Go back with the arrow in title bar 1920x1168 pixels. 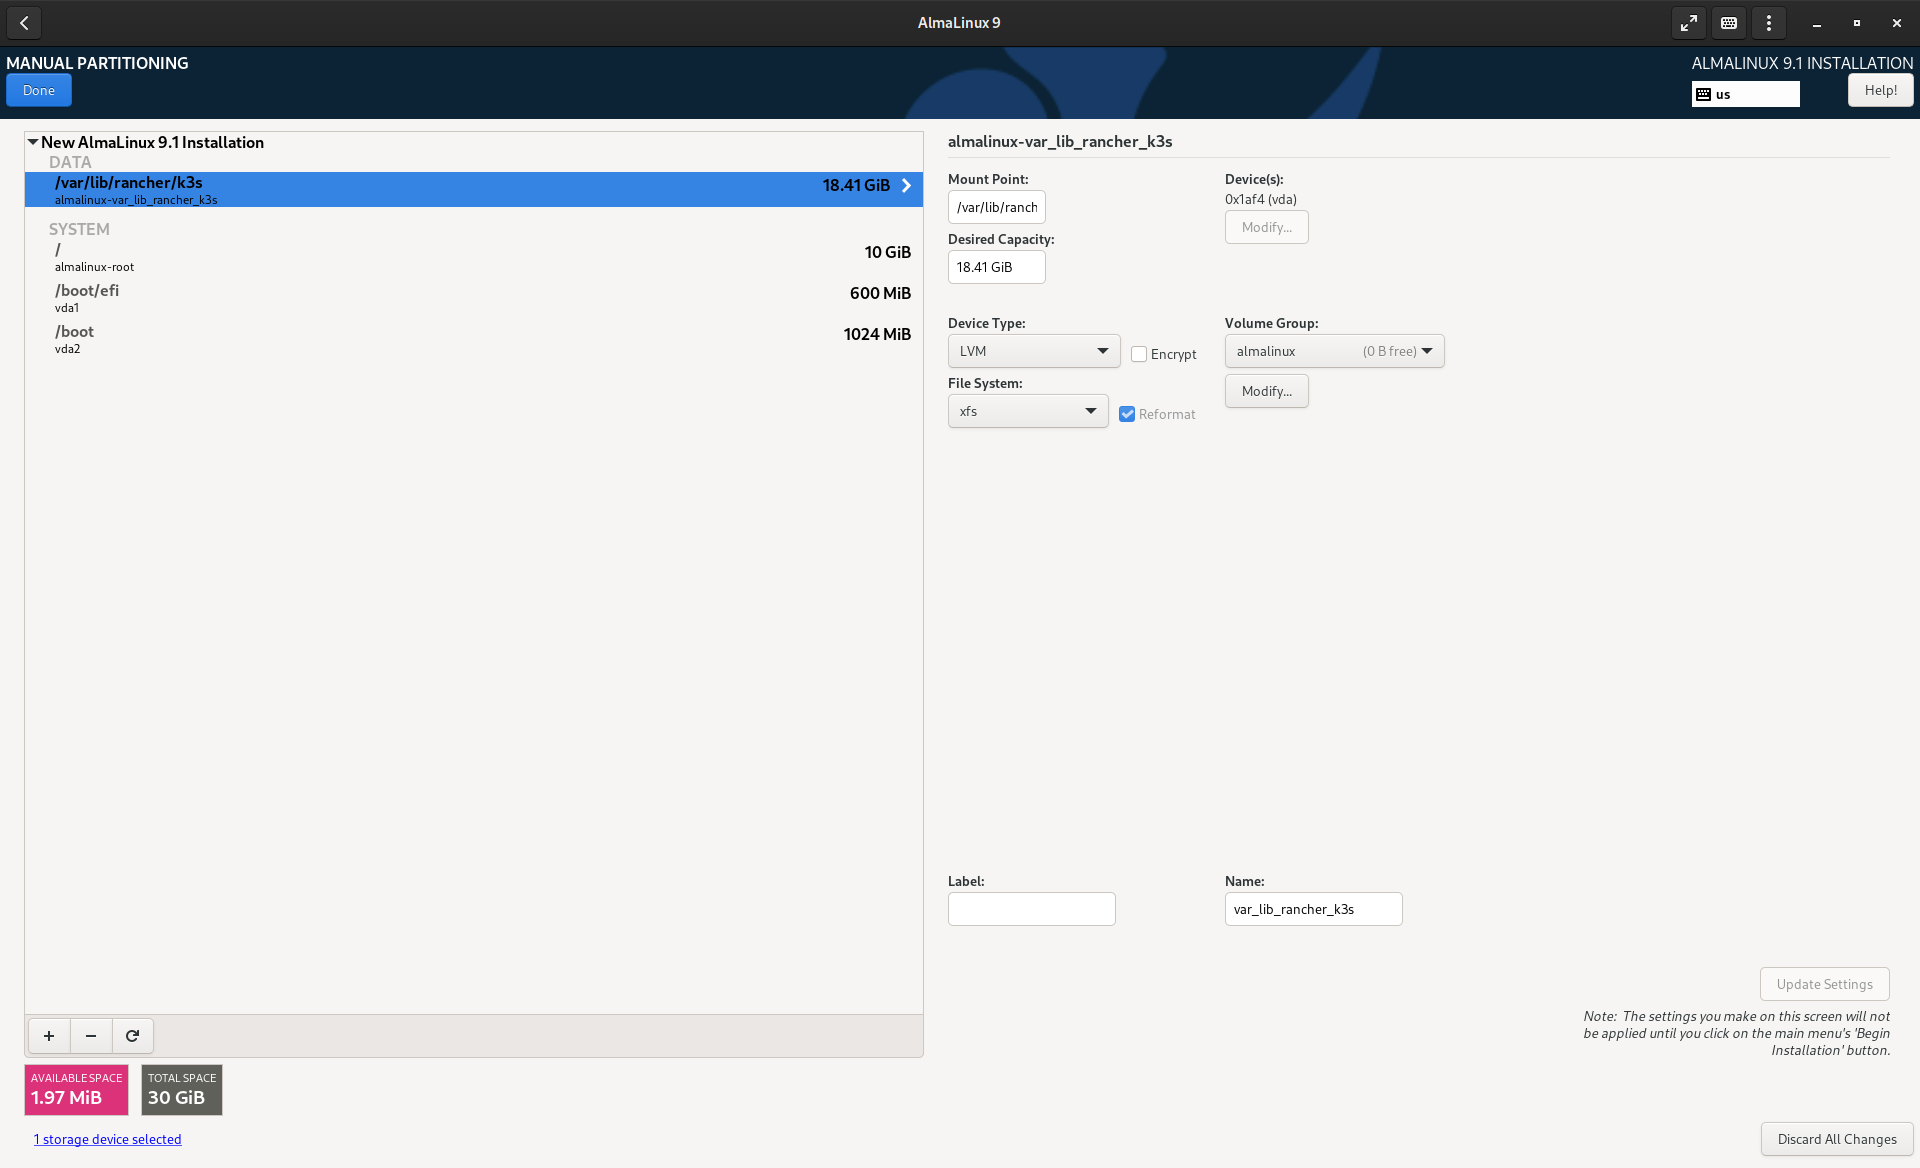pyautogui.click(x=24, y=22)
